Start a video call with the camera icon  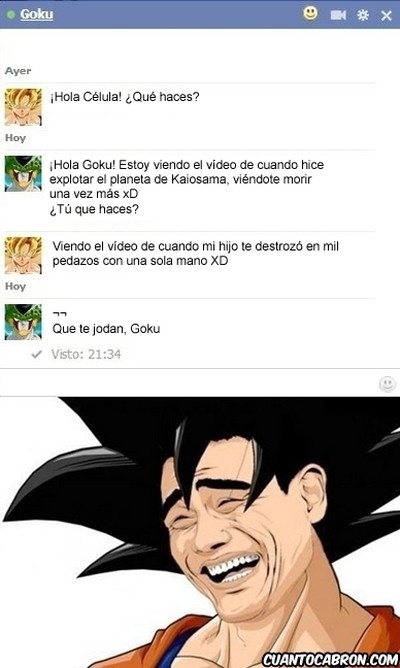pos(338,15)
